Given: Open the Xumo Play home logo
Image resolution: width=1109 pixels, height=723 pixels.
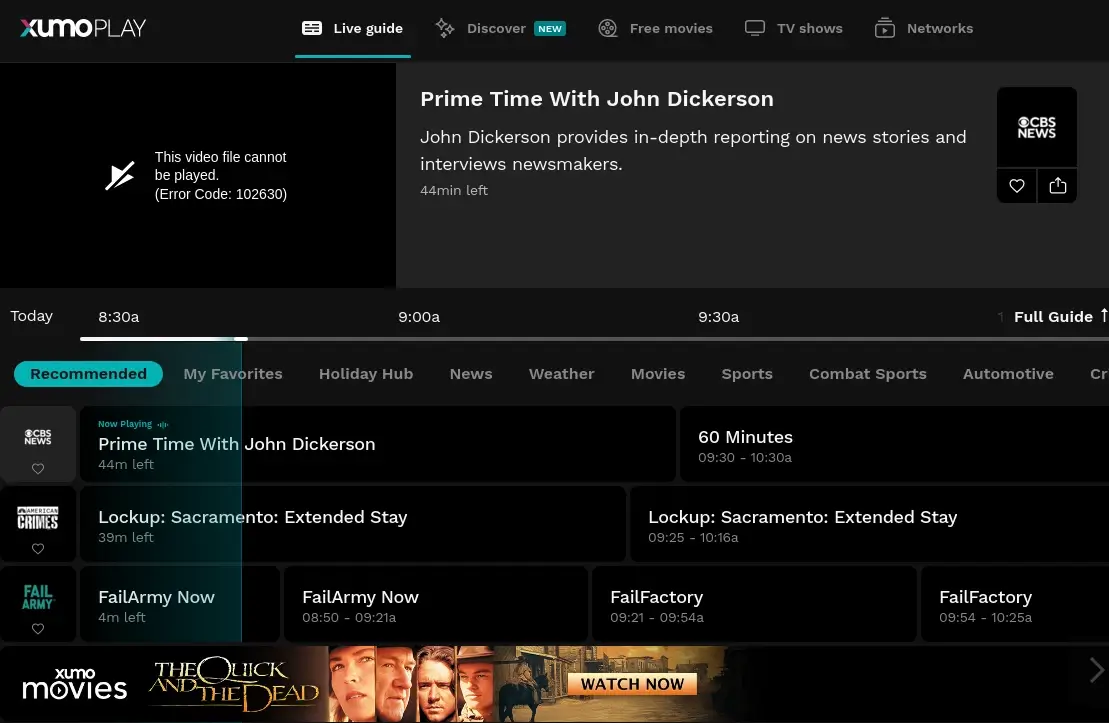Looking at the screenshot, I should tap(83, 28).
